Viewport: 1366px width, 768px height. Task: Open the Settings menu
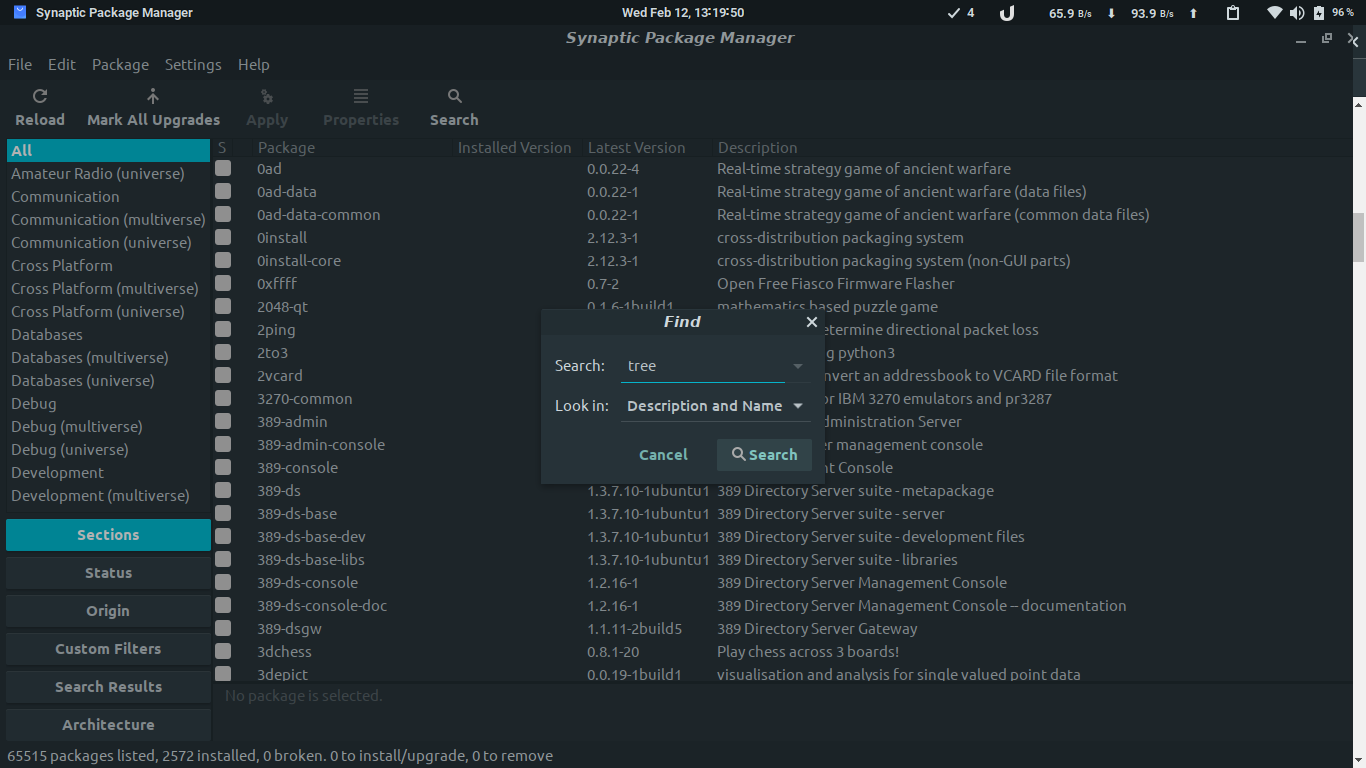tap(193, 65)
